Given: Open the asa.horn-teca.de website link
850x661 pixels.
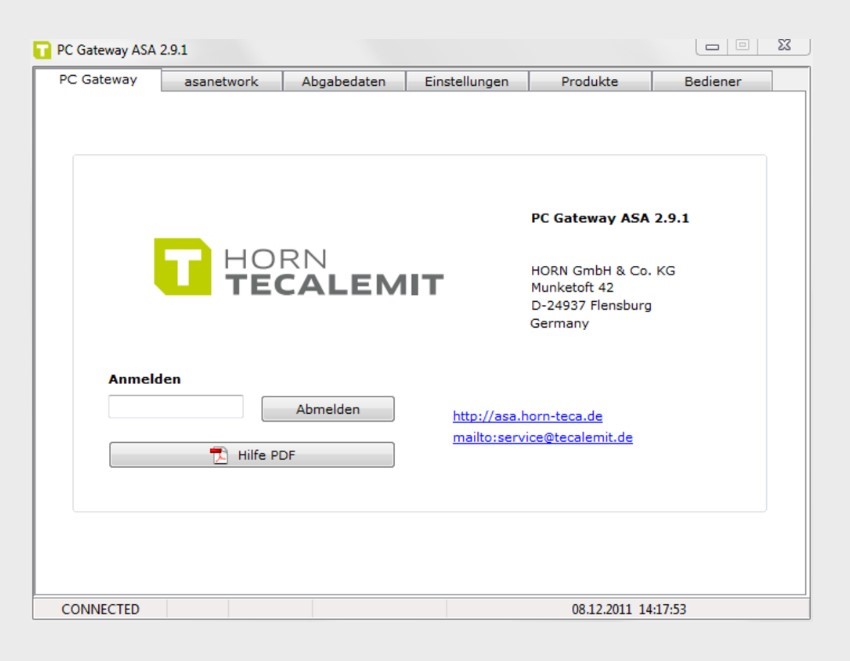Looking at the screenshot, I should pos(527,416).
